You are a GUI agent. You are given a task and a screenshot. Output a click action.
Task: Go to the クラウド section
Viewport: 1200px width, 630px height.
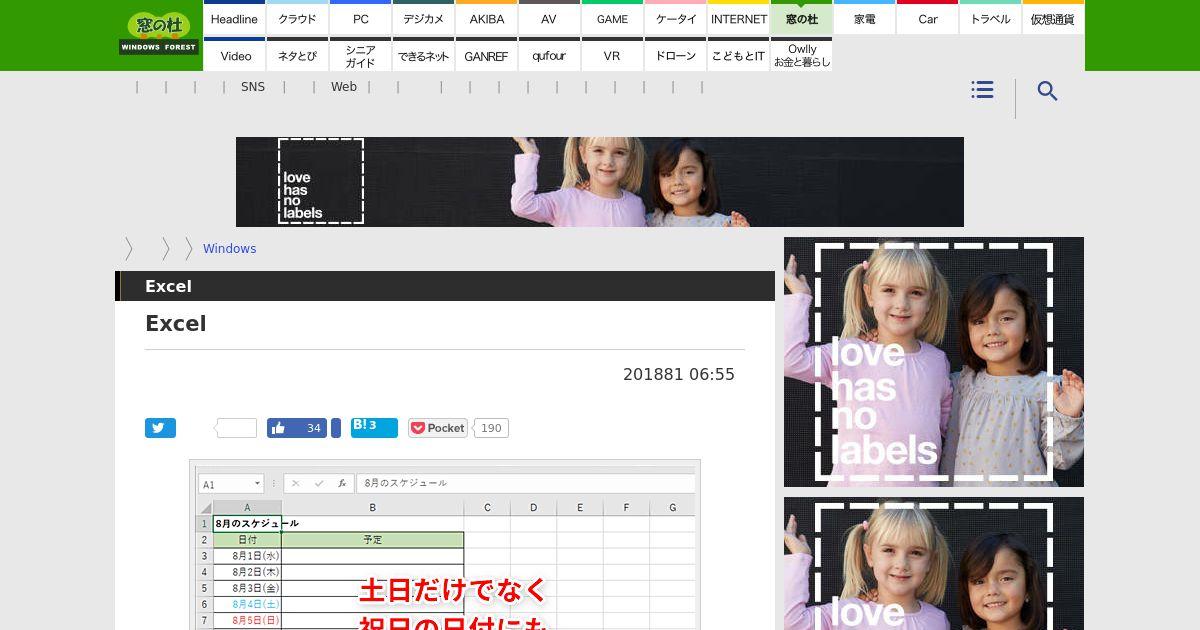point(297,18)
